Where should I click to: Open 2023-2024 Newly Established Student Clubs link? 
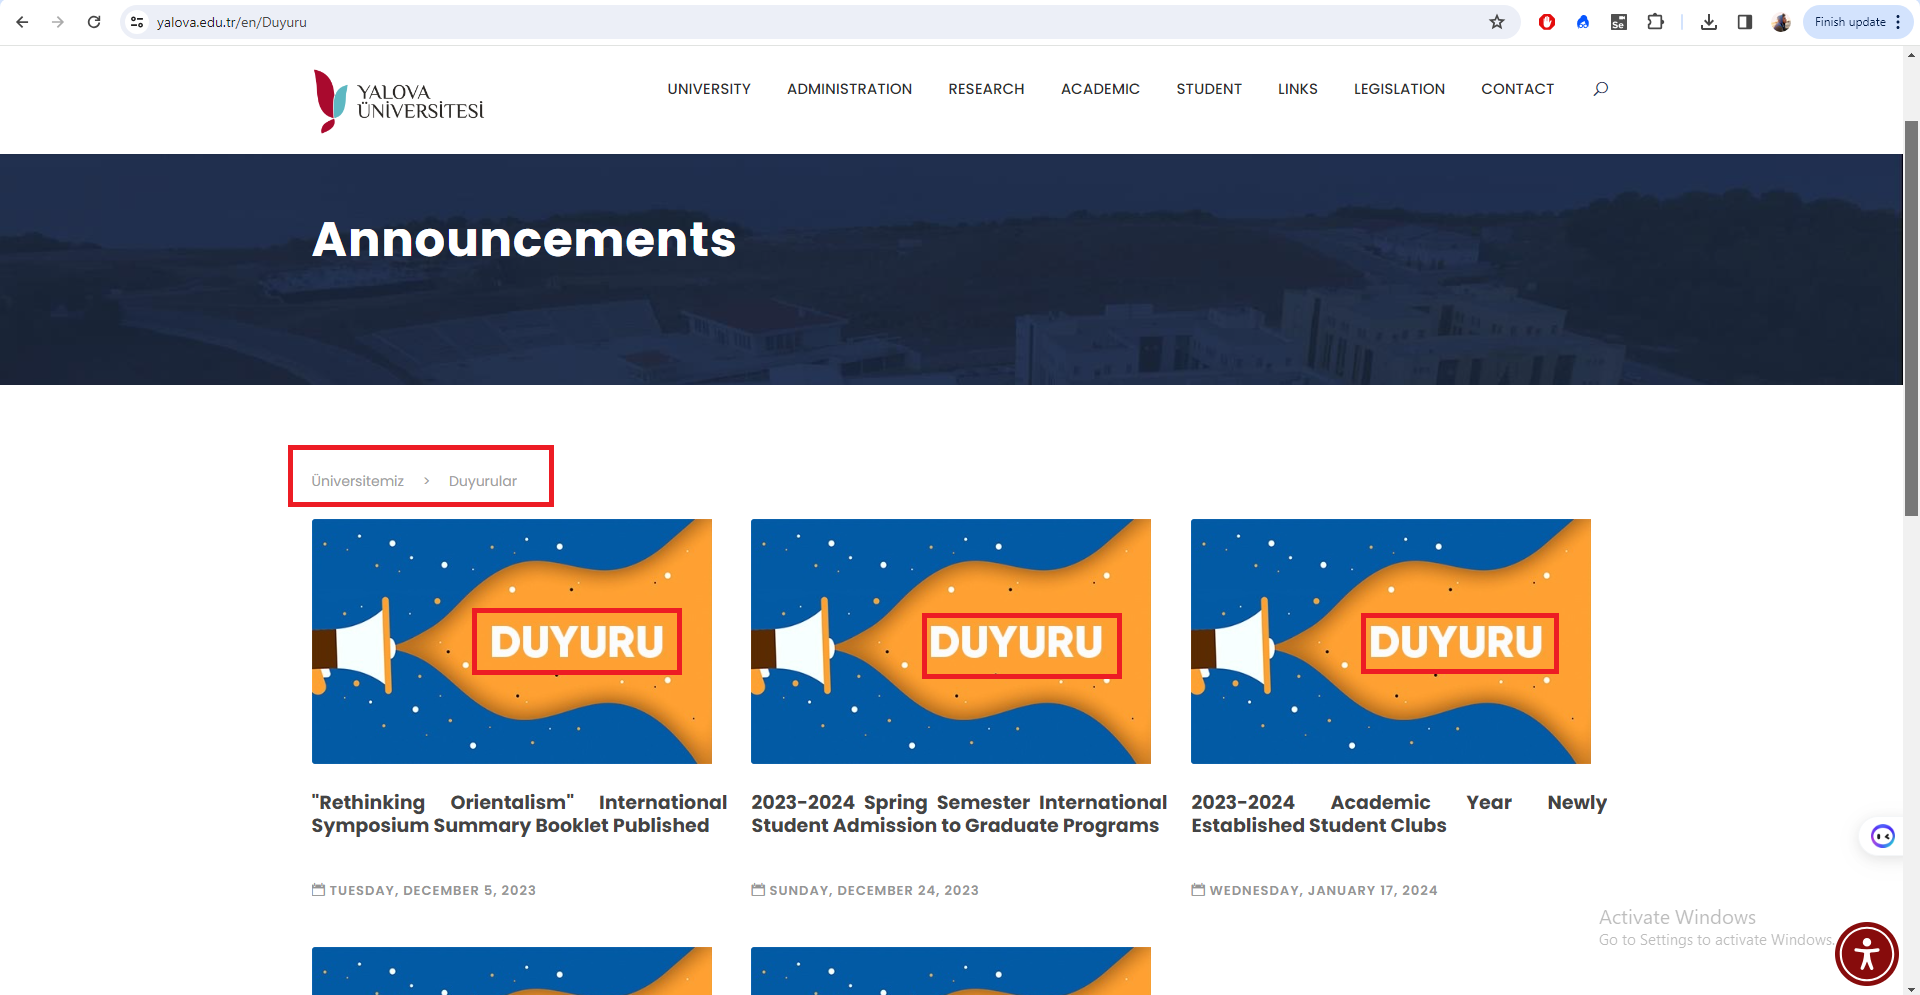coord(1399,814)
